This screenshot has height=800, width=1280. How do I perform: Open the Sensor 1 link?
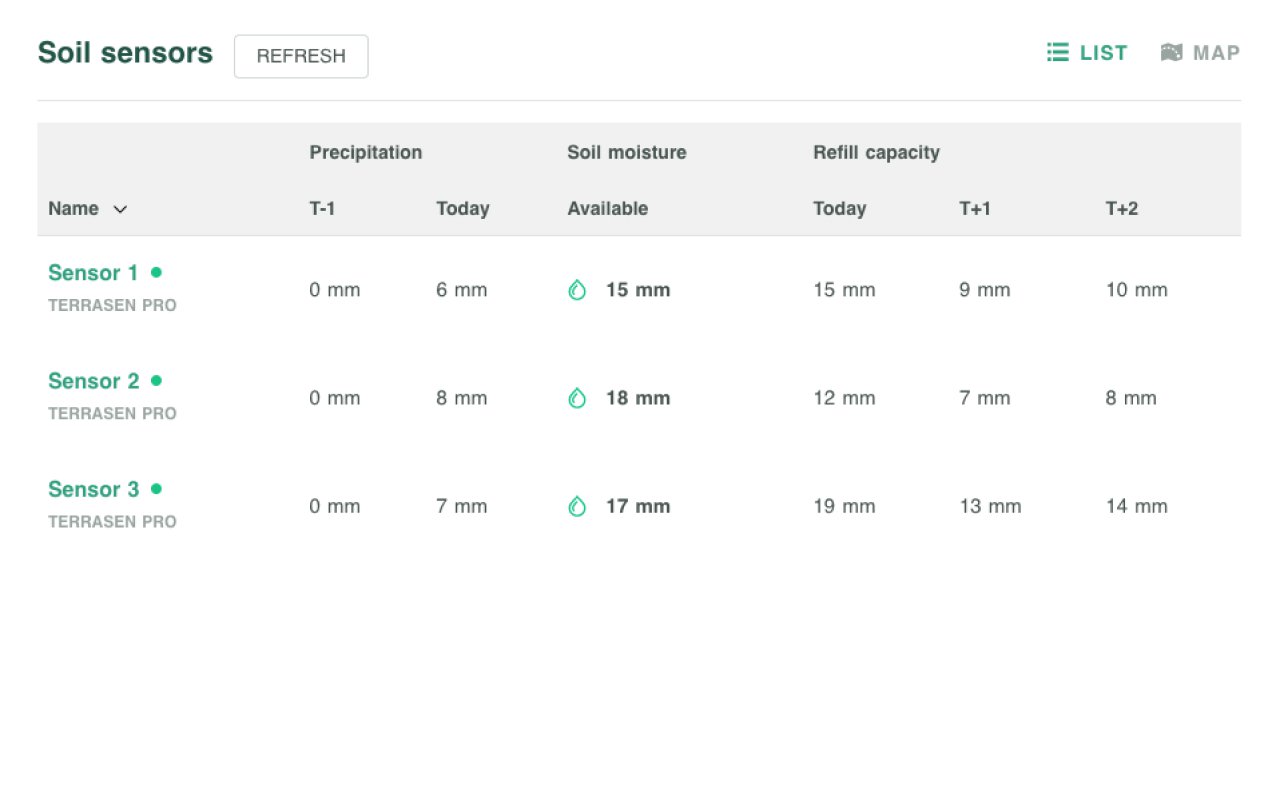(93, 273)
